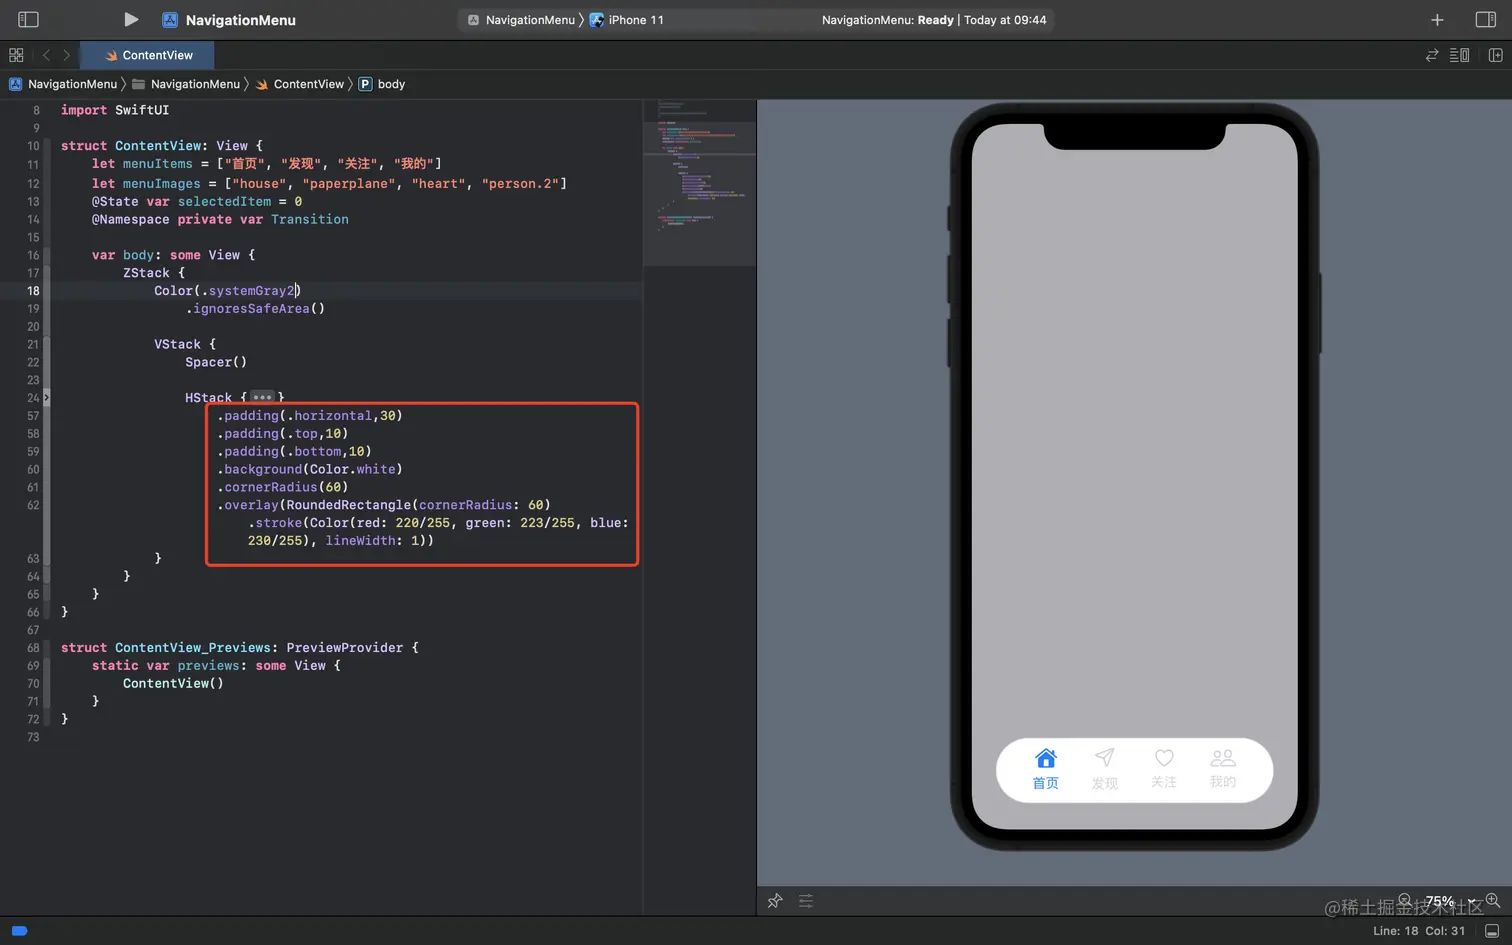
Task: Zoom in the canvas preview
Action: point(1493,900)
